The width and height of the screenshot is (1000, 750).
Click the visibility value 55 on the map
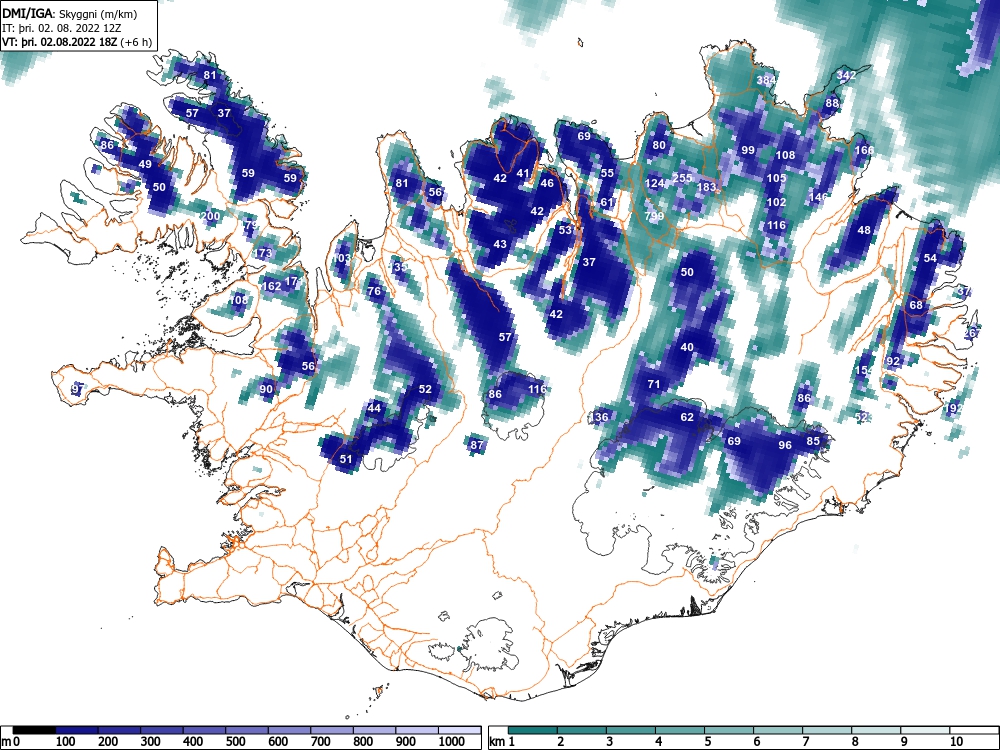click(607, 173)
